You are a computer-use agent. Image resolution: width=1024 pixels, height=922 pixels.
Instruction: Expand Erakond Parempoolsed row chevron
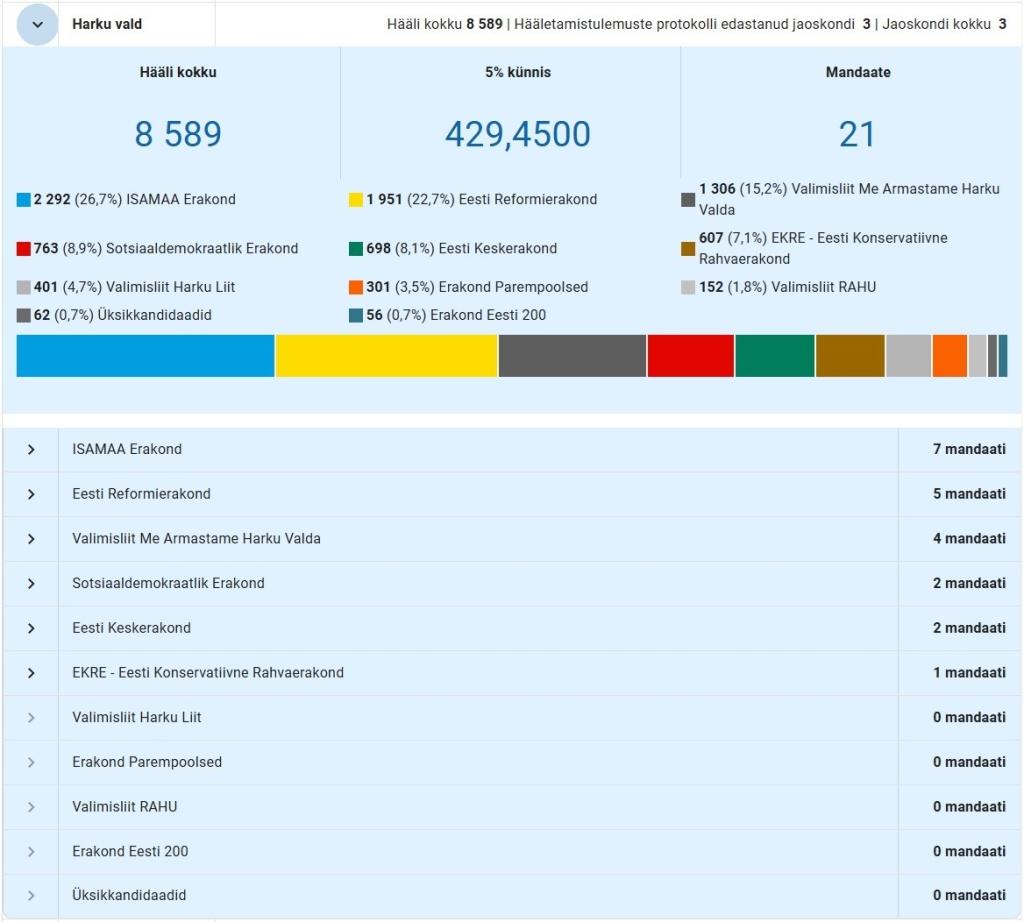click(31, 762)
